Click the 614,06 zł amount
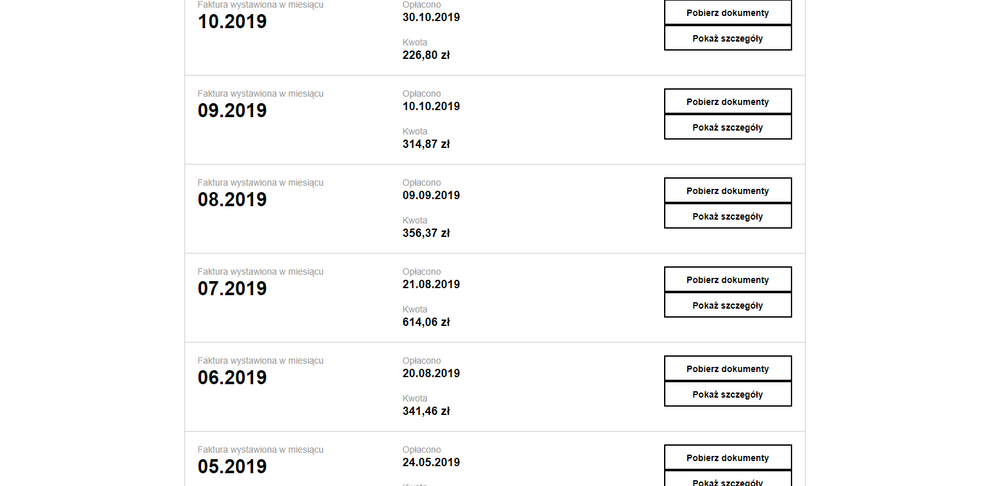The image size is (999, 486). tap(426, 322)
